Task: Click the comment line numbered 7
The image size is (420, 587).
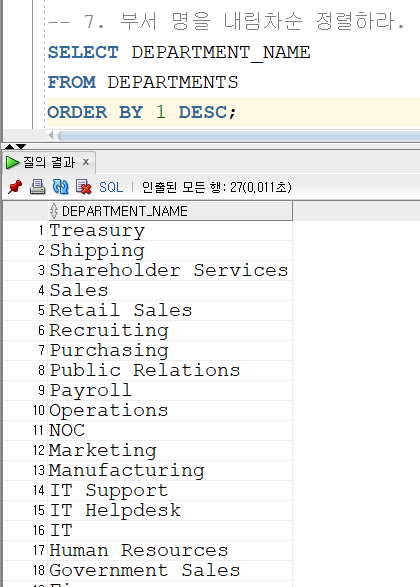Action: (227, 21)
